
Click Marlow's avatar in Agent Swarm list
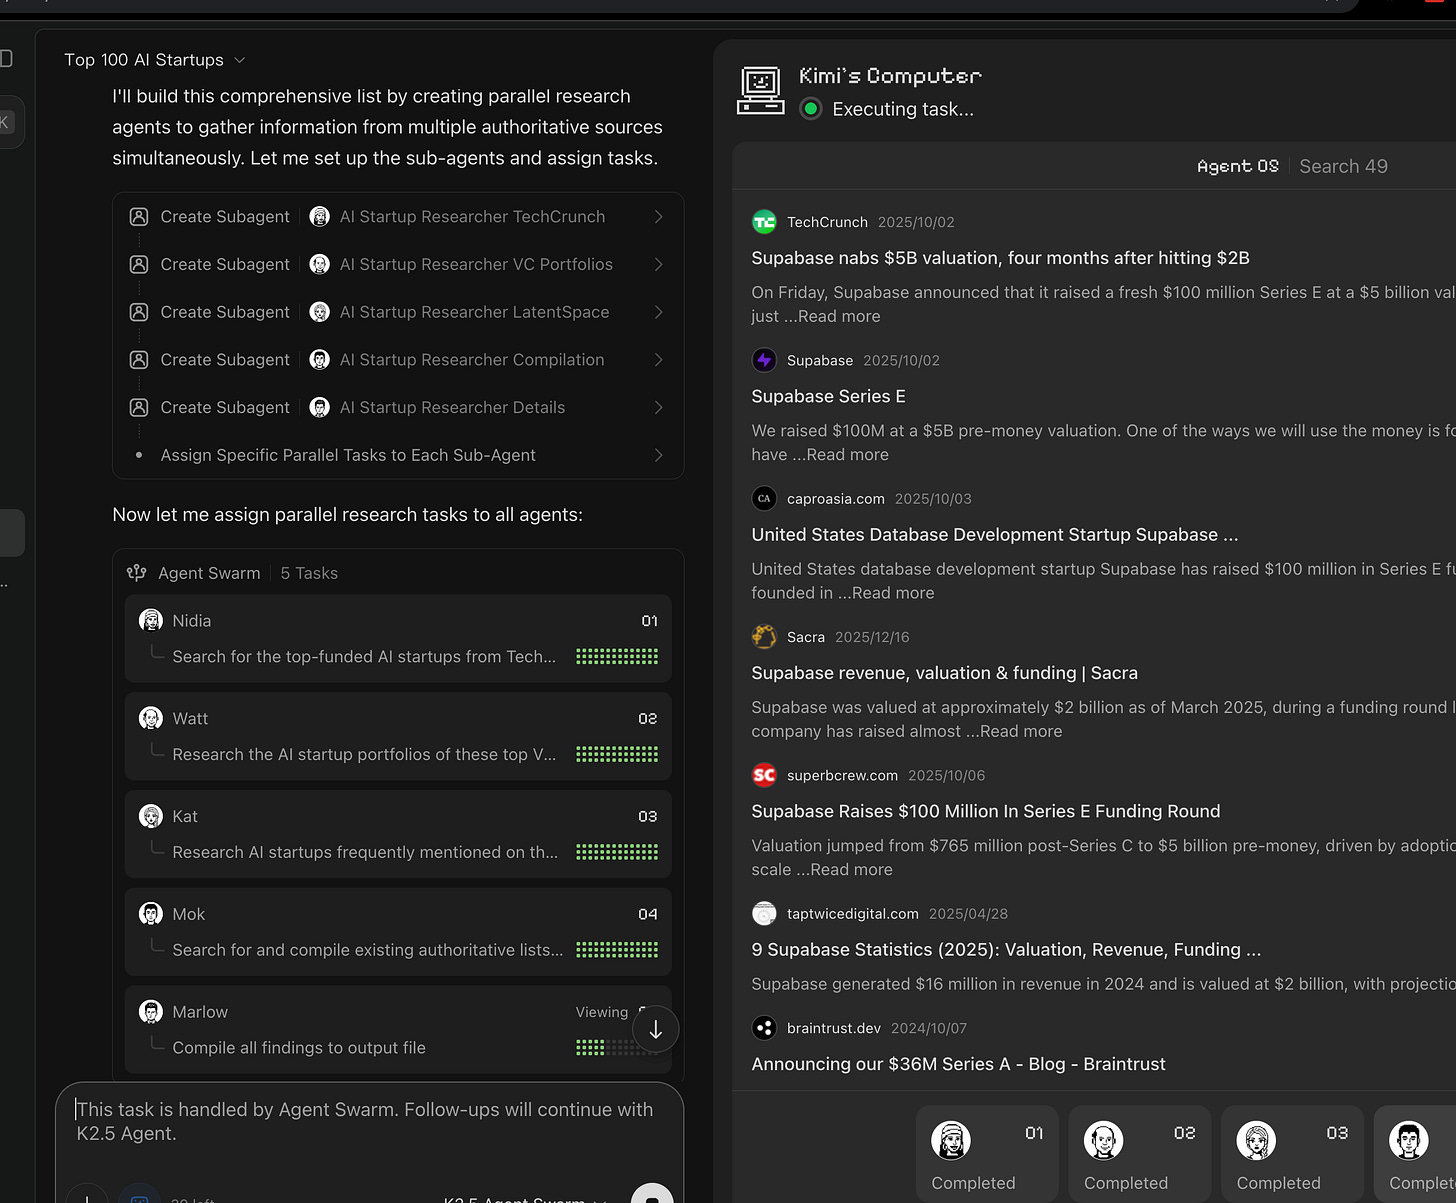(151, 1011)
